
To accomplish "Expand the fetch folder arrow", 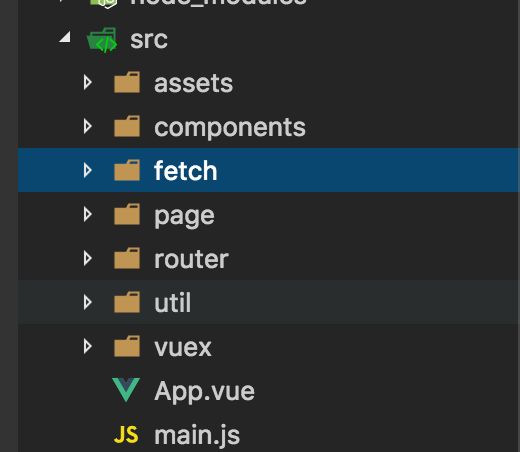I will 88,170.
